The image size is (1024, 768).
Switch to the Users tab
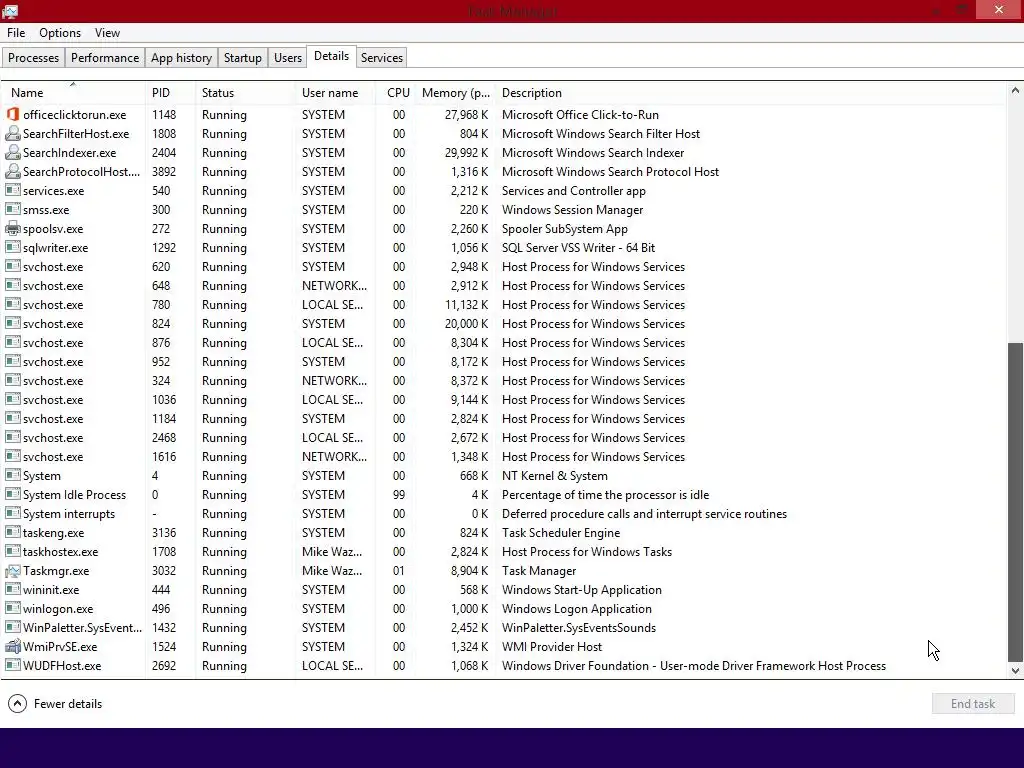pyautogui.click(x=287, y=57)
